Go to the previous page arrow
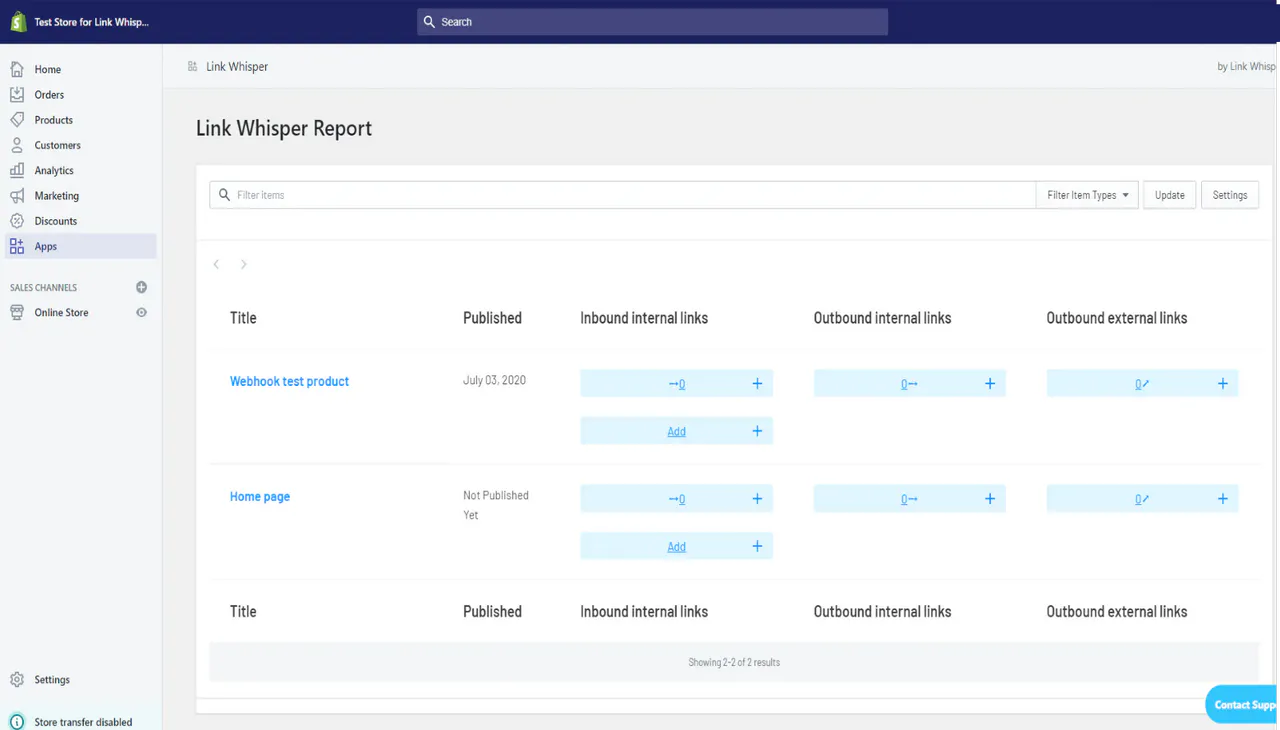The width and height of the screenshot is (1280, 730). pos(216,264)
